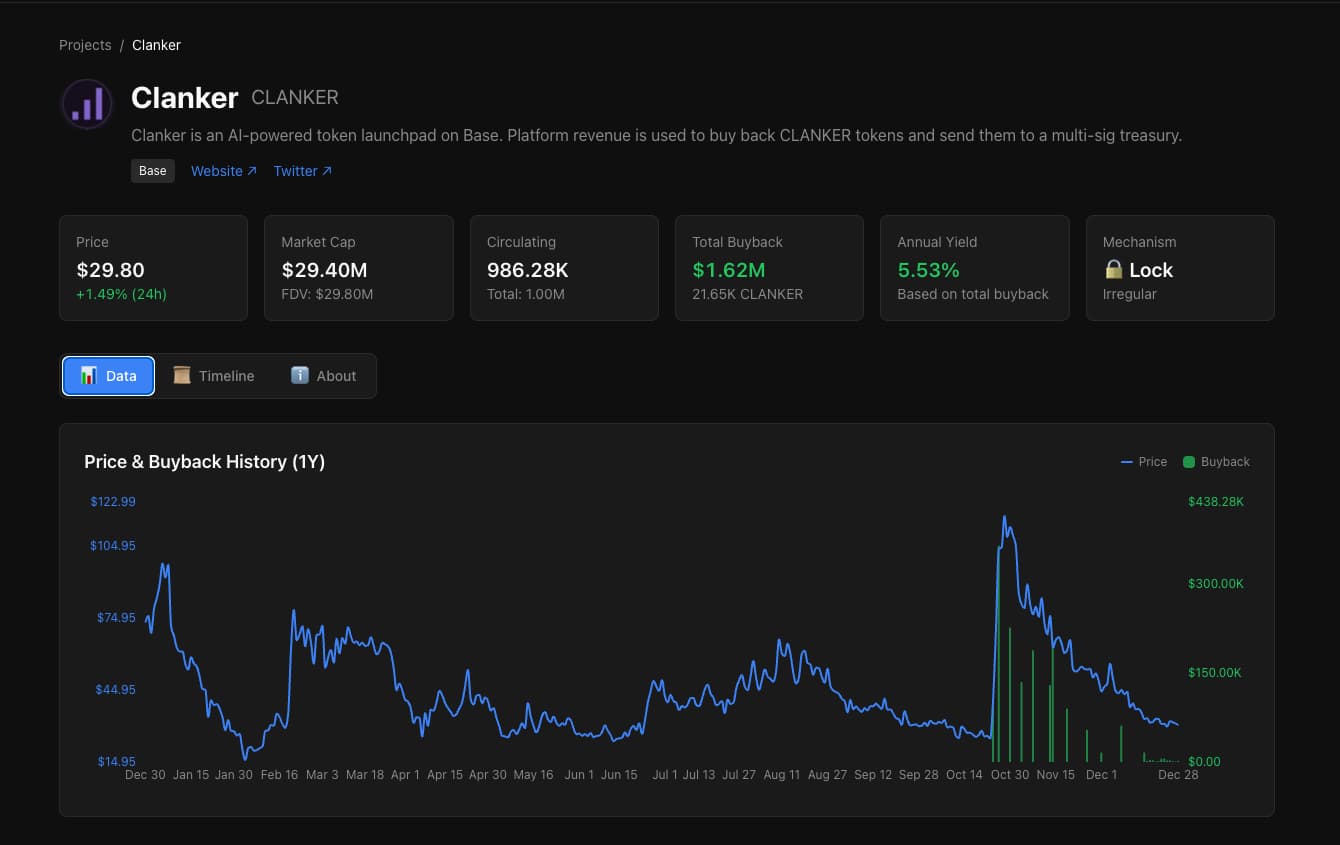The image size is (1340, 845).
Task: Go to Projects in the breadcrumb
Action: [x=85, y=45]
